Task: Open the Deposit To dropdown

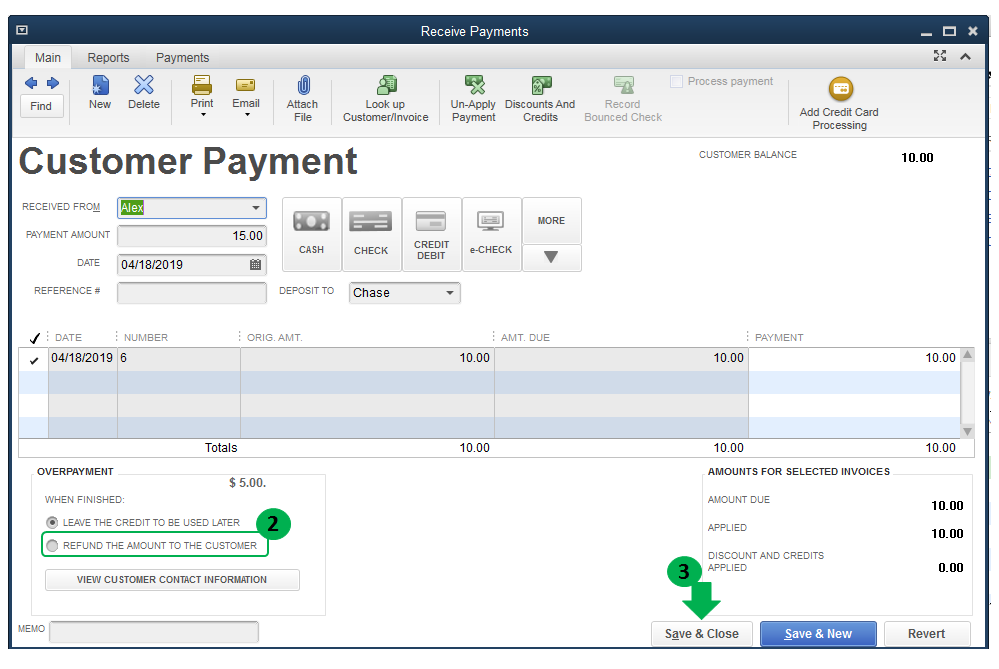Action: click(450, 293)
